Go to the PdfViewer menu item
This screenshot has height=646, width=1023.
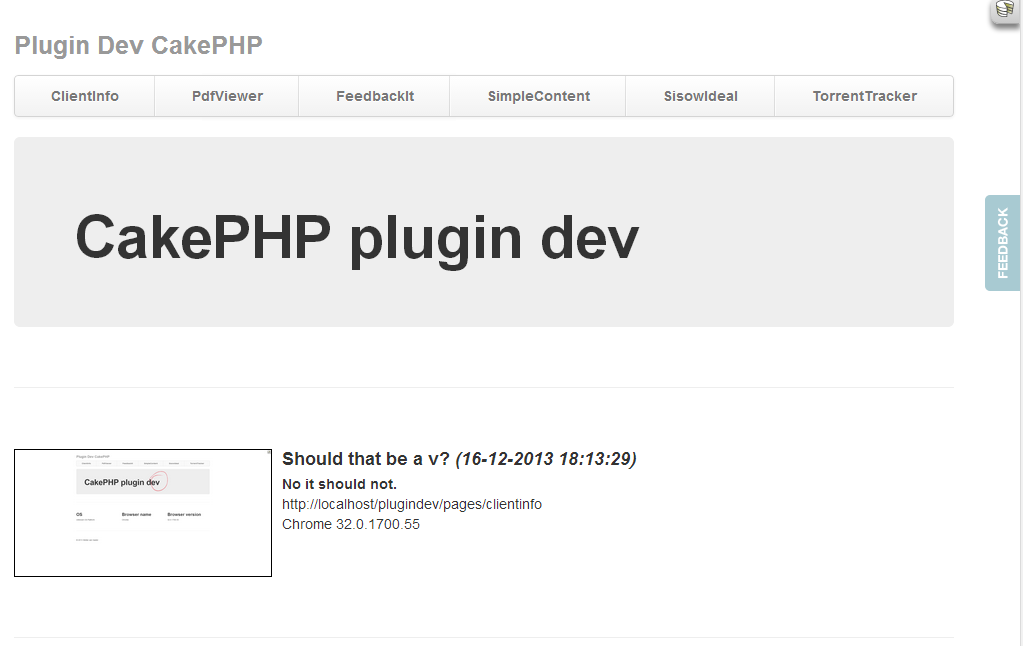click(x=227, y=96)
